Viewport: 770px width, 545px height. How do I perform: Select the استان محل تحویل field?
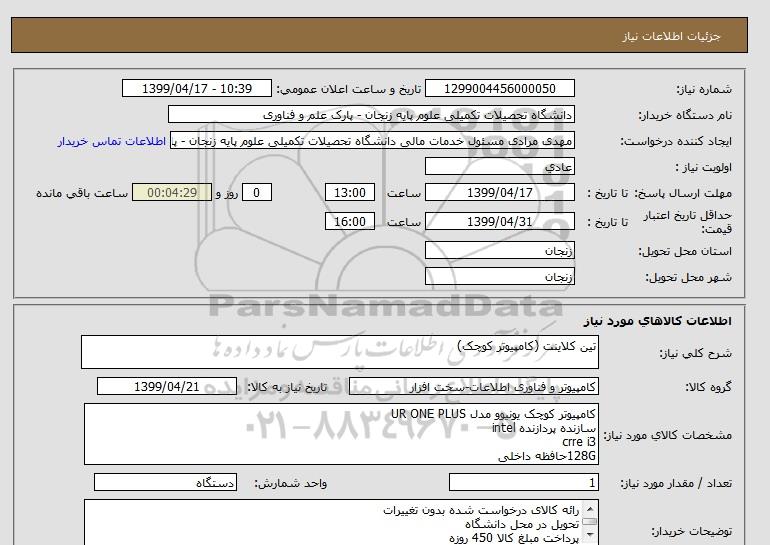click(499, 250)
